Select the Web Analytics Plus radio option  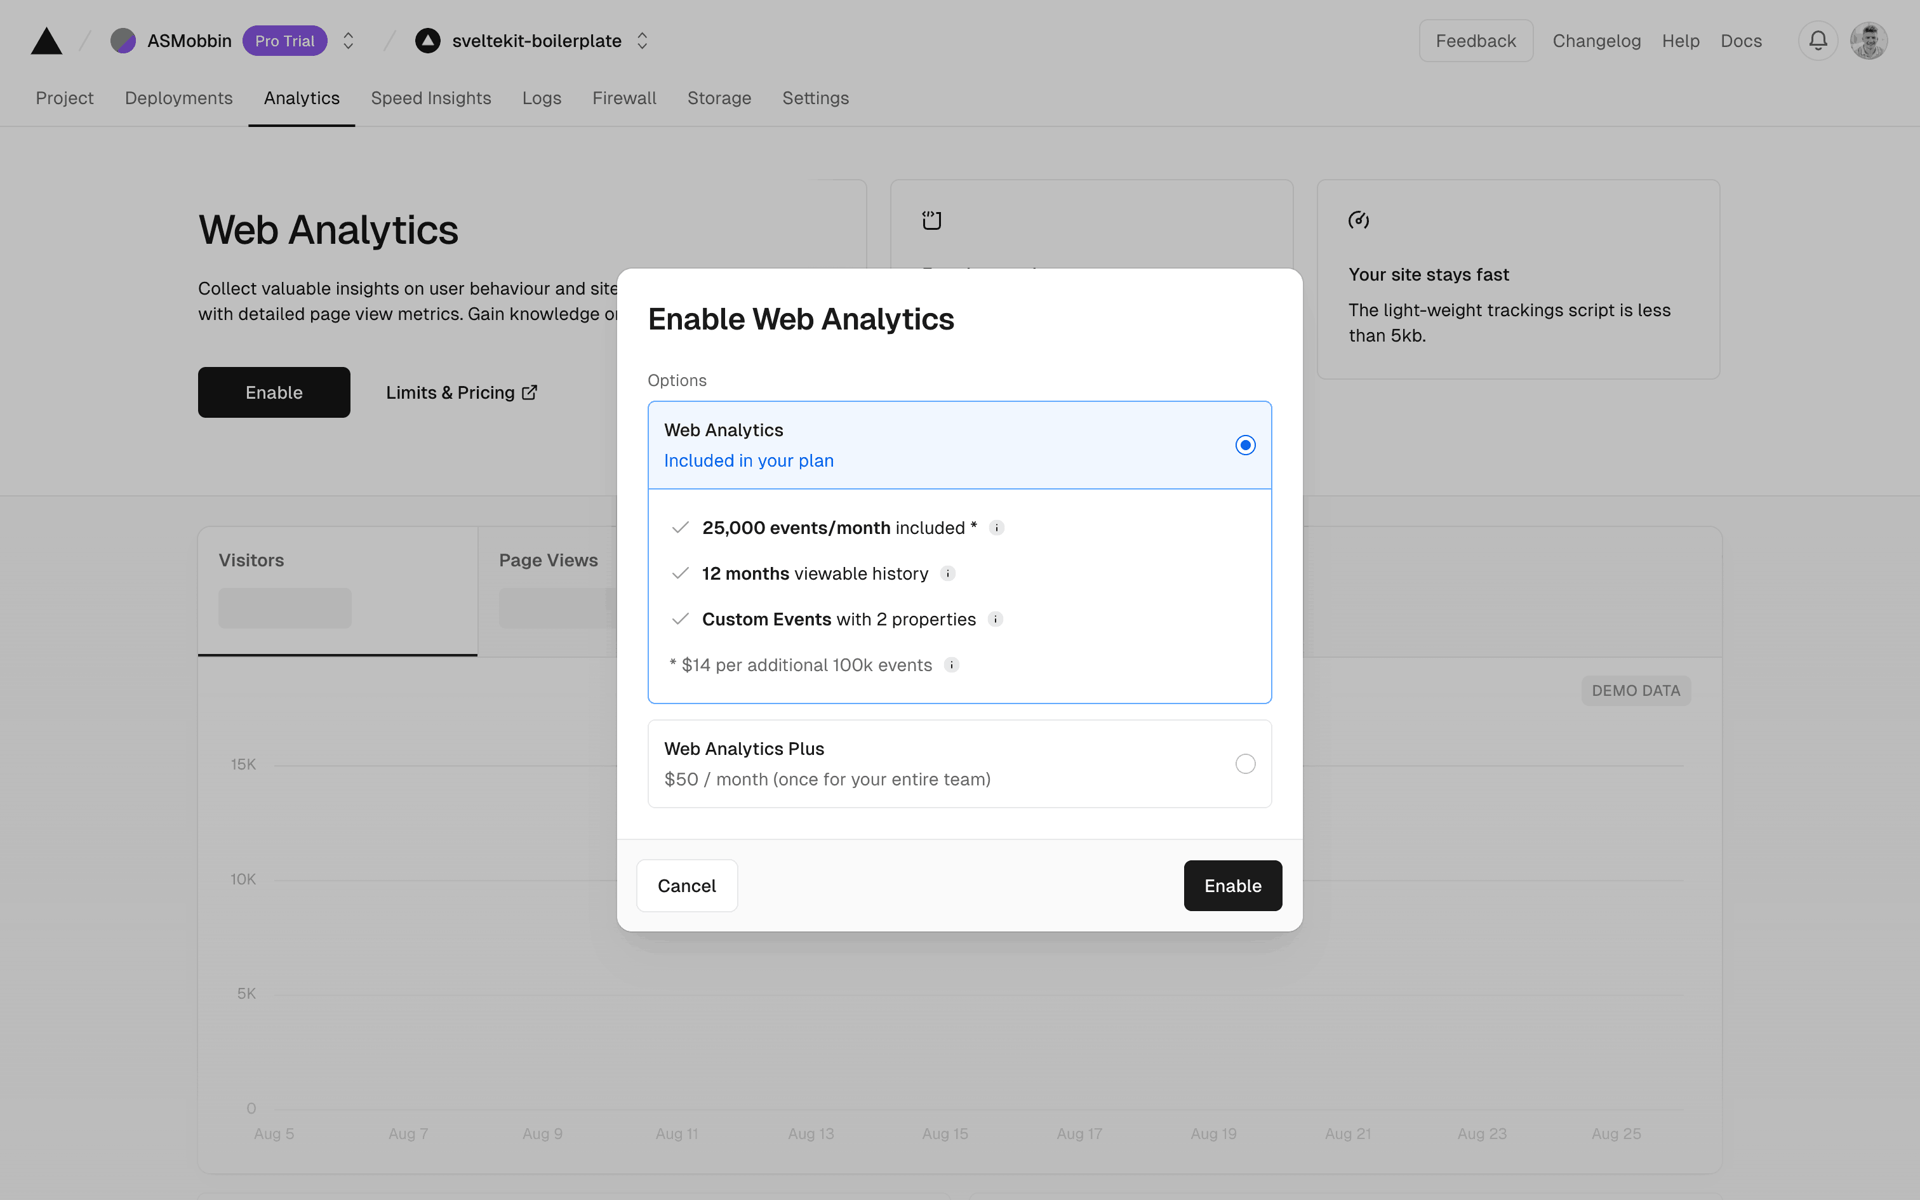coord(1245,764)
